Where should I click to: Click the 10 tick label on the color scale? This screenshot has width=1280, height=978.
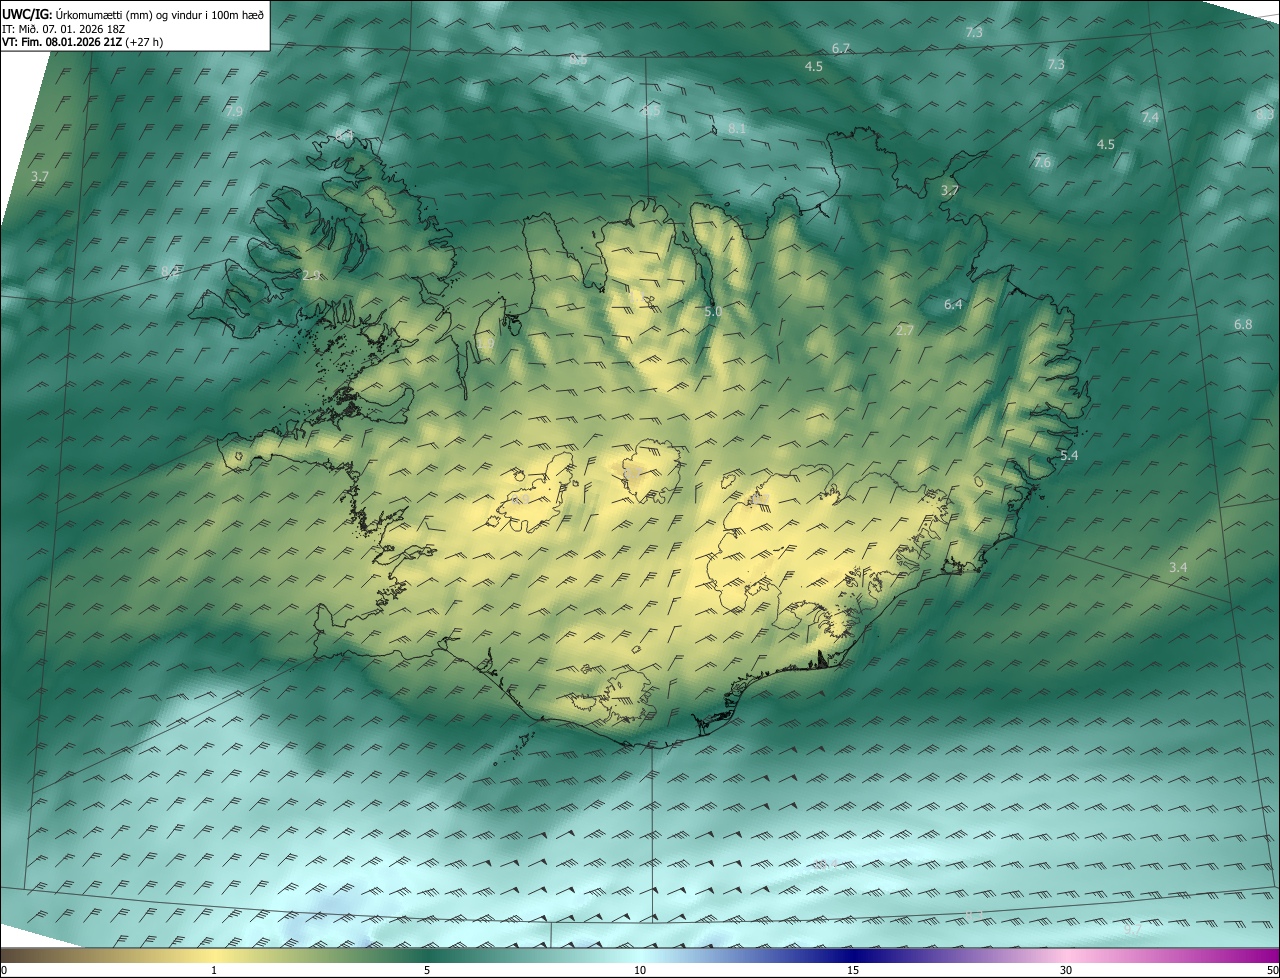coord(640,970)
